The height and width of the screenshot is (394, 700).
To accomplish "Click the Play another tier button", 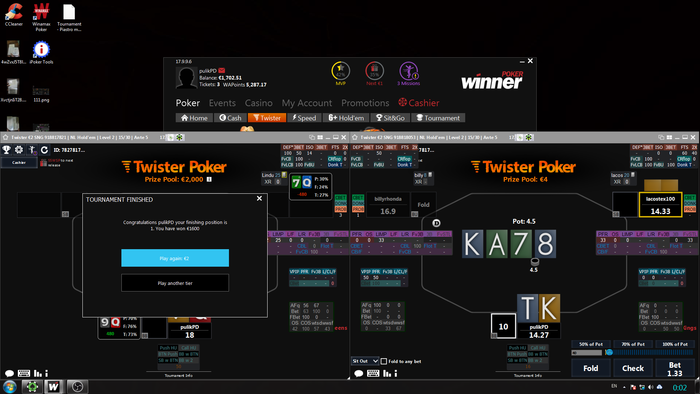I will tap(175, 283).
